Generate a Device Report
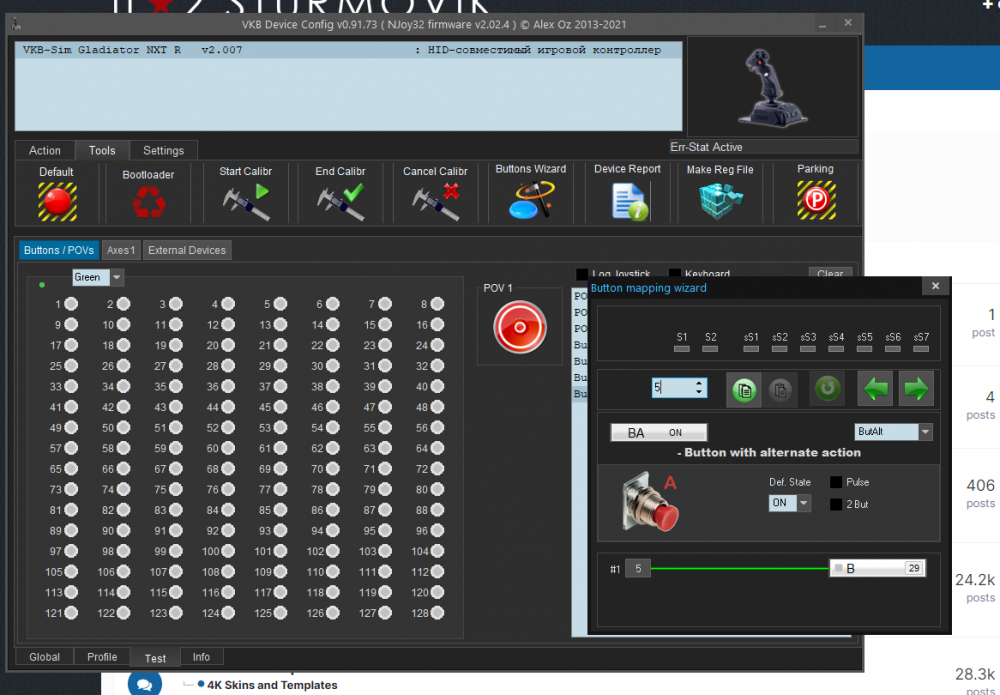 (627, 201)
